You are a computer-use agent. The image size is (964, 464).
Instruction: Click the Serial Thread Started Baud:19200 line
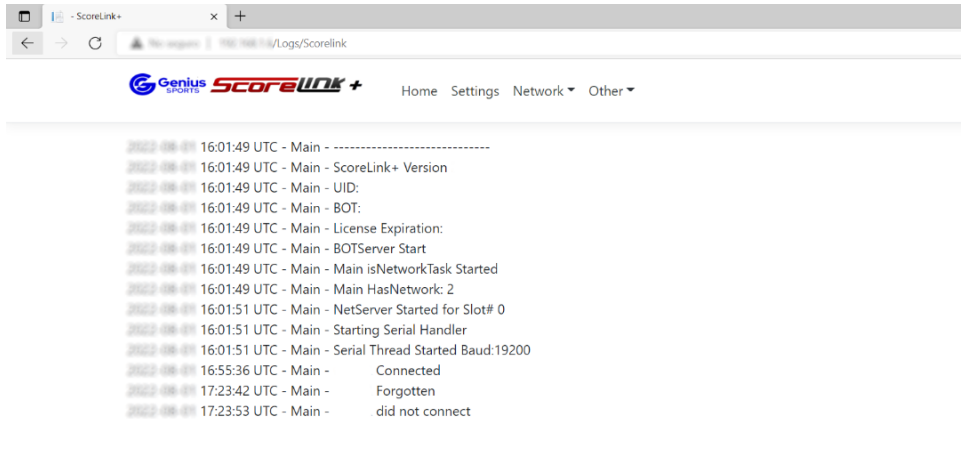click(x=328, y=350)
